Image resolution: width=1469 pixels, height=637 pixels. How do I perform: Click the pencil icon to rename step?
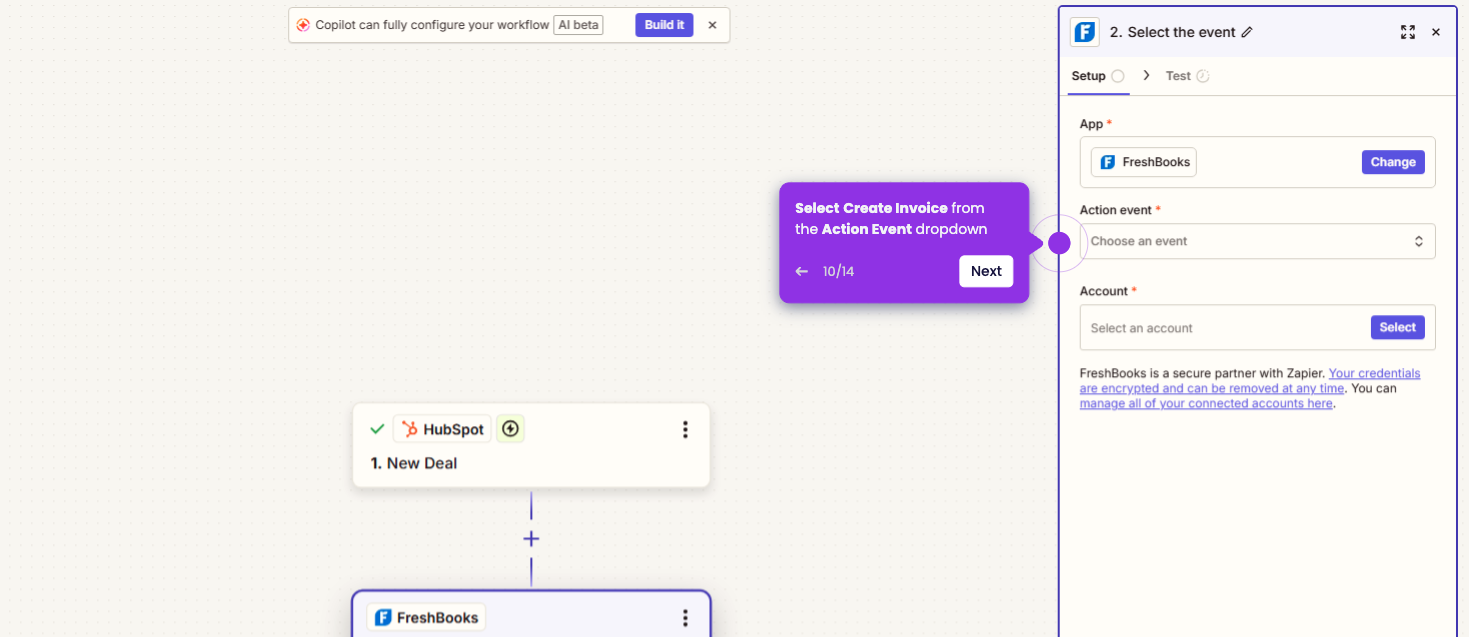click(1247, 32)
